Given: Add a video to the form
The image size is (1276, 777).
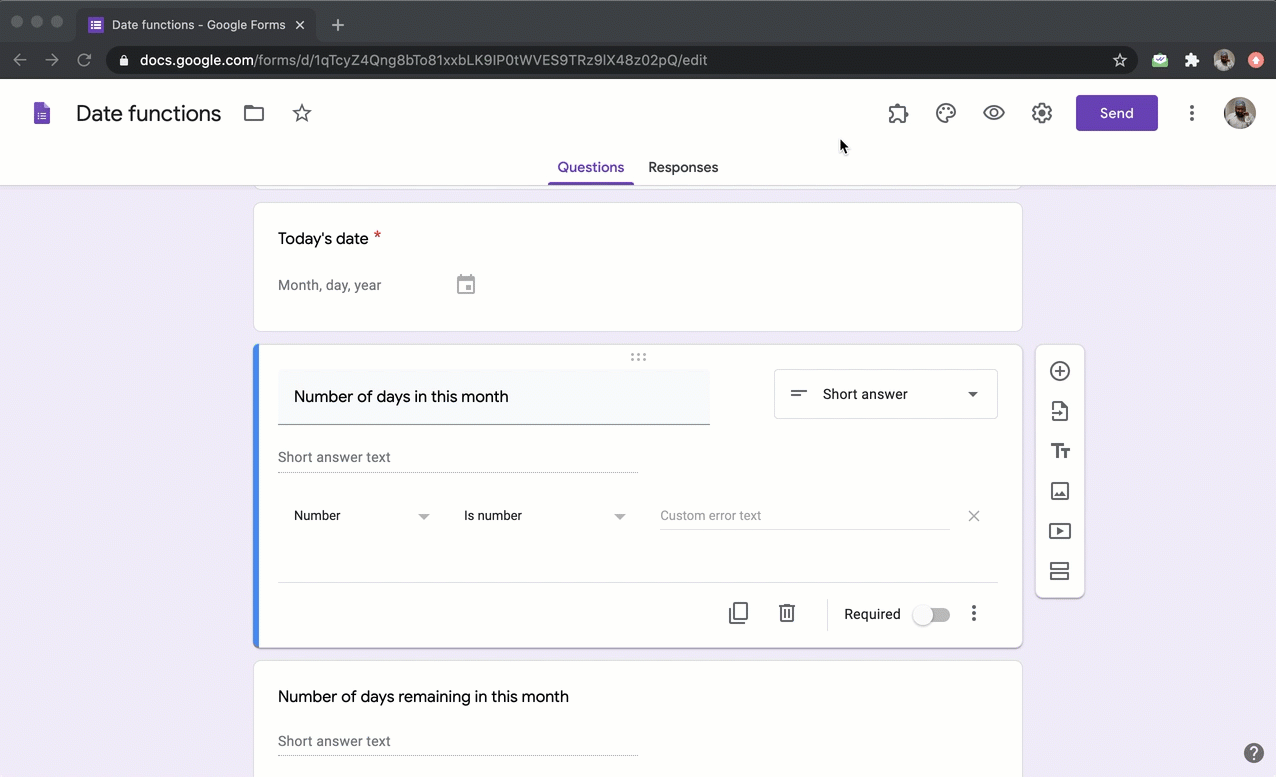Looking at the screenshot, I should click(x=1059, y=530).
